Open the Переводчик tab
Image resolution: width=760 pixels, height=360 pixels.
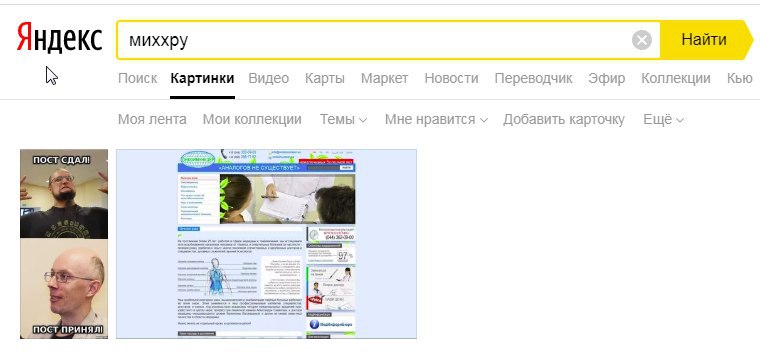533,78
